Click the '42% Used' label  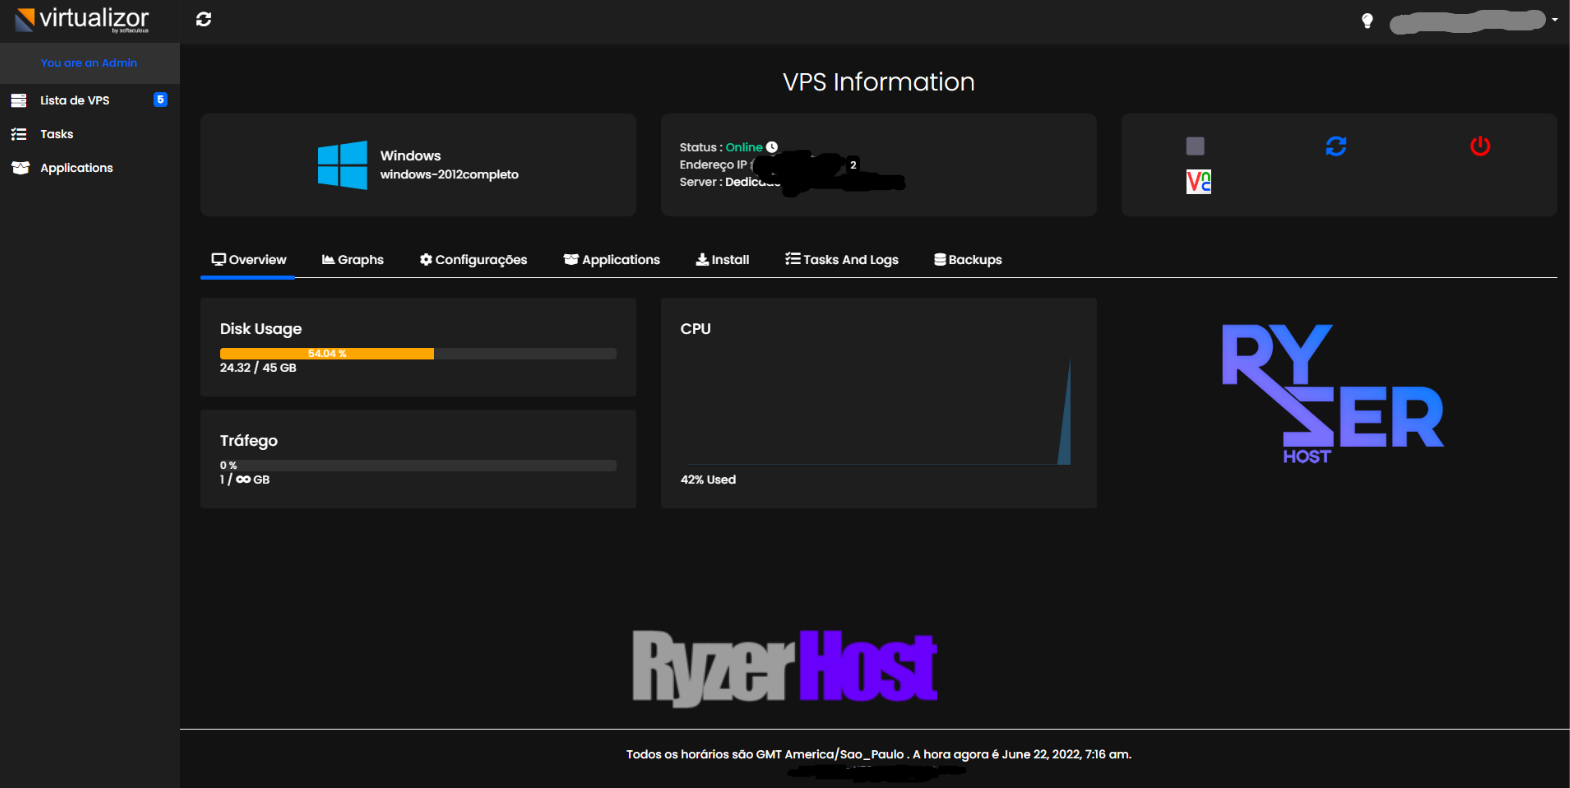(x=708, y=480)
